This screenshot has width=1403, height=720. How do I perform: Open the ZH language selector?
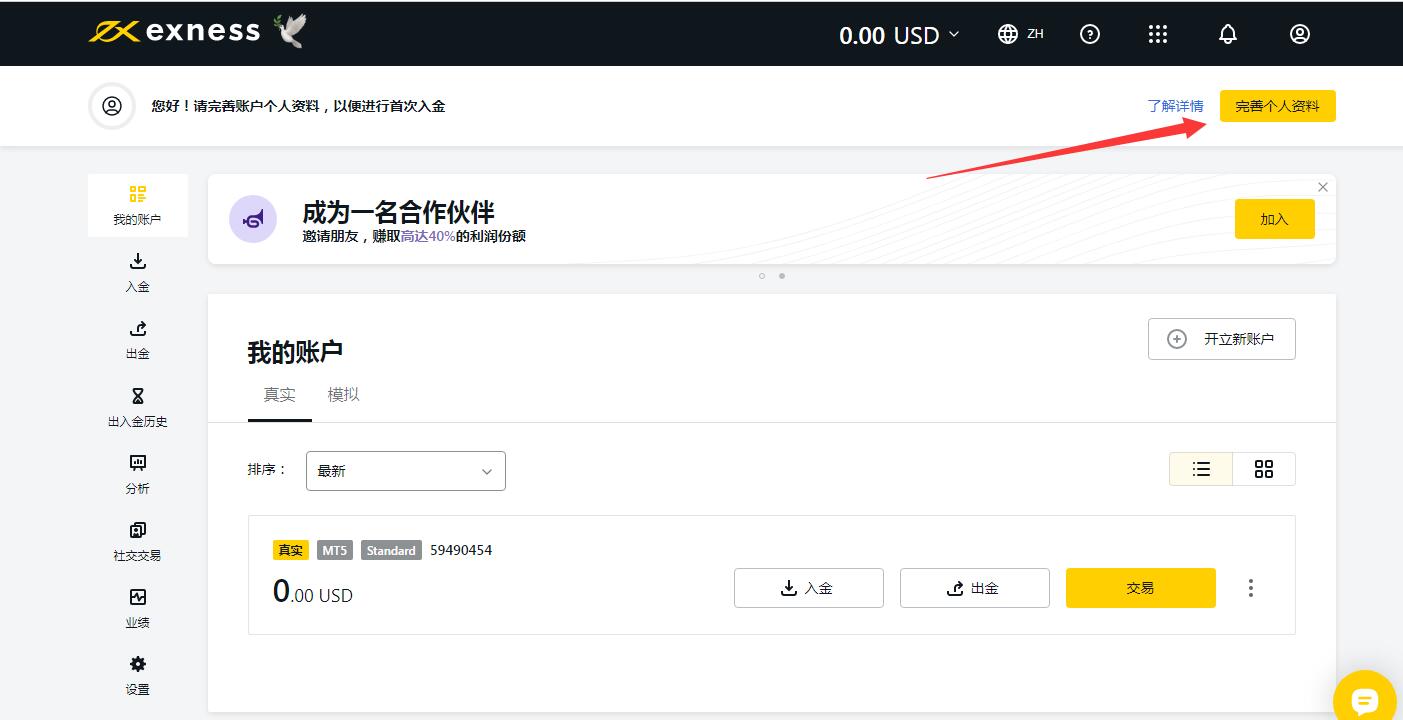pyautogui.click(x=1020, y=34)
